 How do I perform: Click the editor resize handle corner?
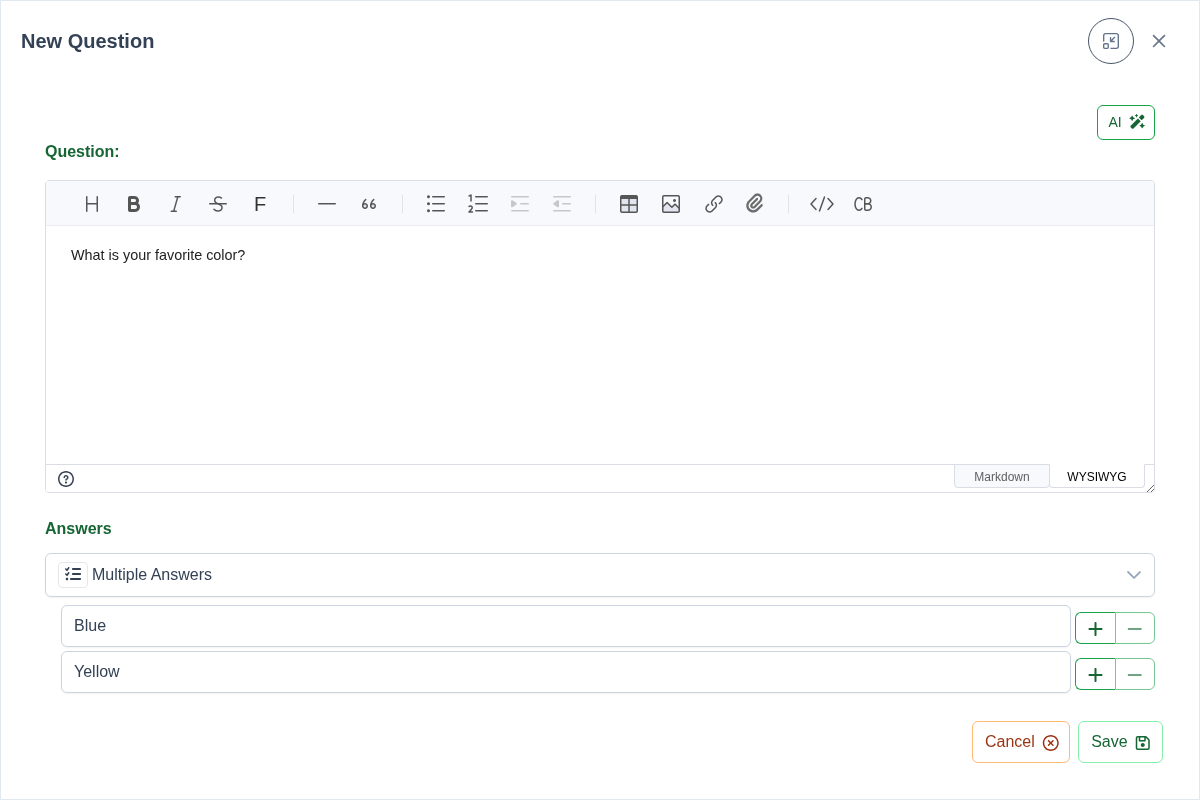pyautogui.click(x=1150, y=488)
